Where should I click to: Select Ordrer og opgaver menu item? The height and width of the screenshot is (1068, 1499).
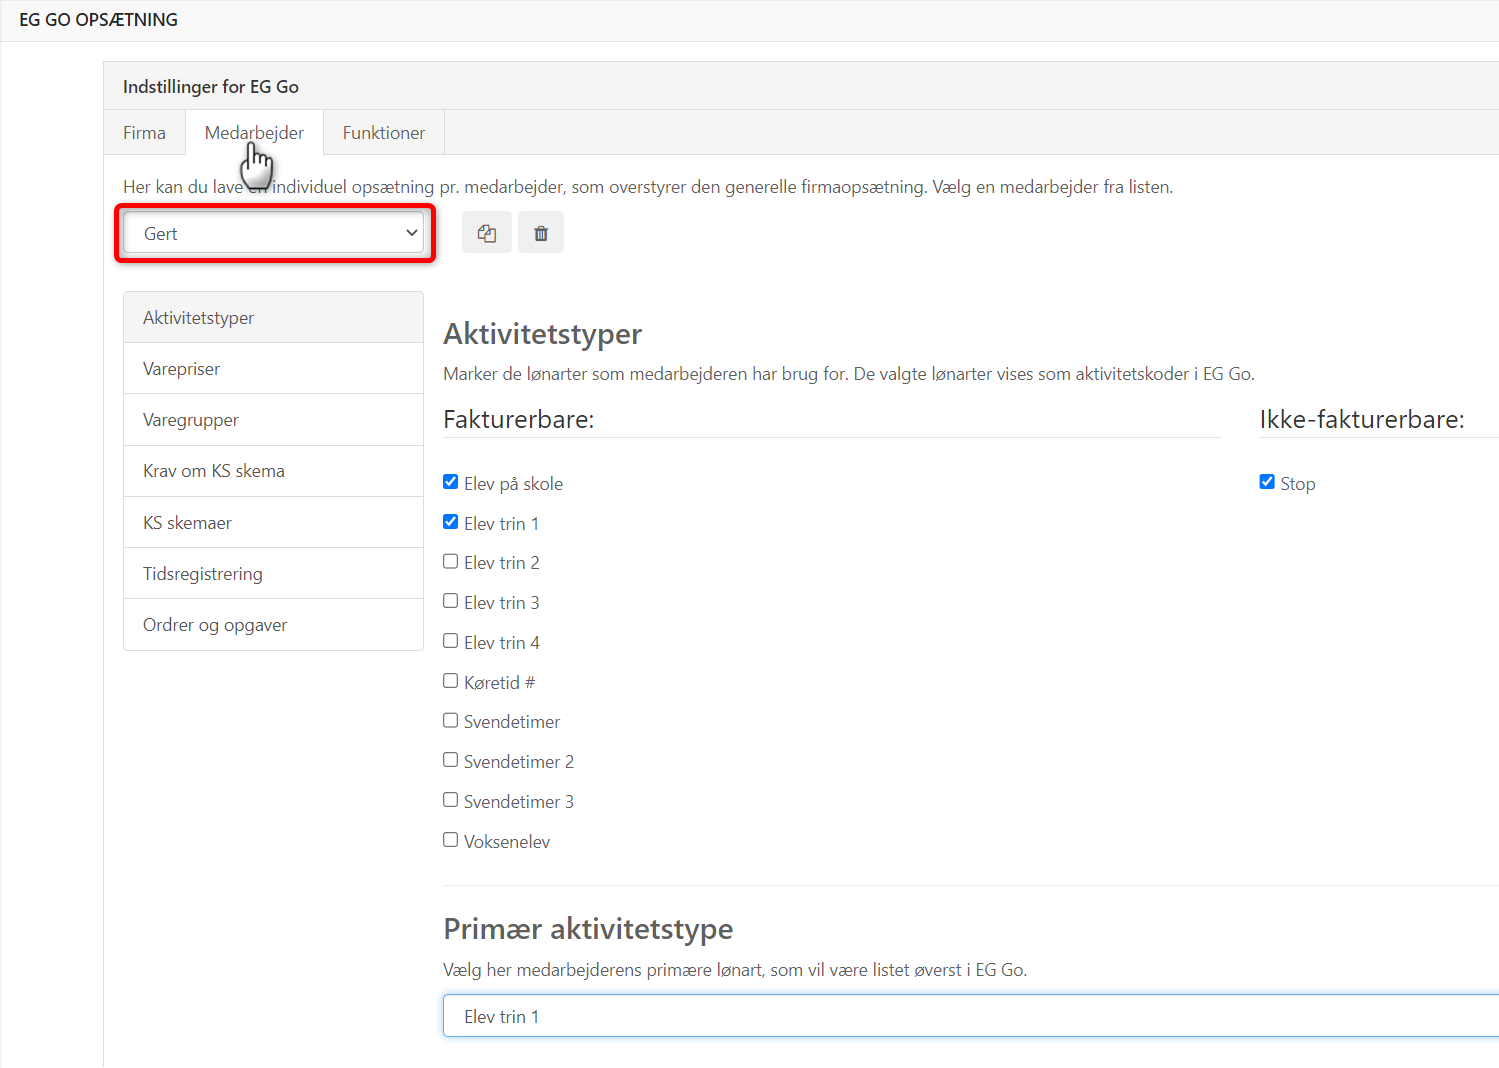[x=273, y=625]
